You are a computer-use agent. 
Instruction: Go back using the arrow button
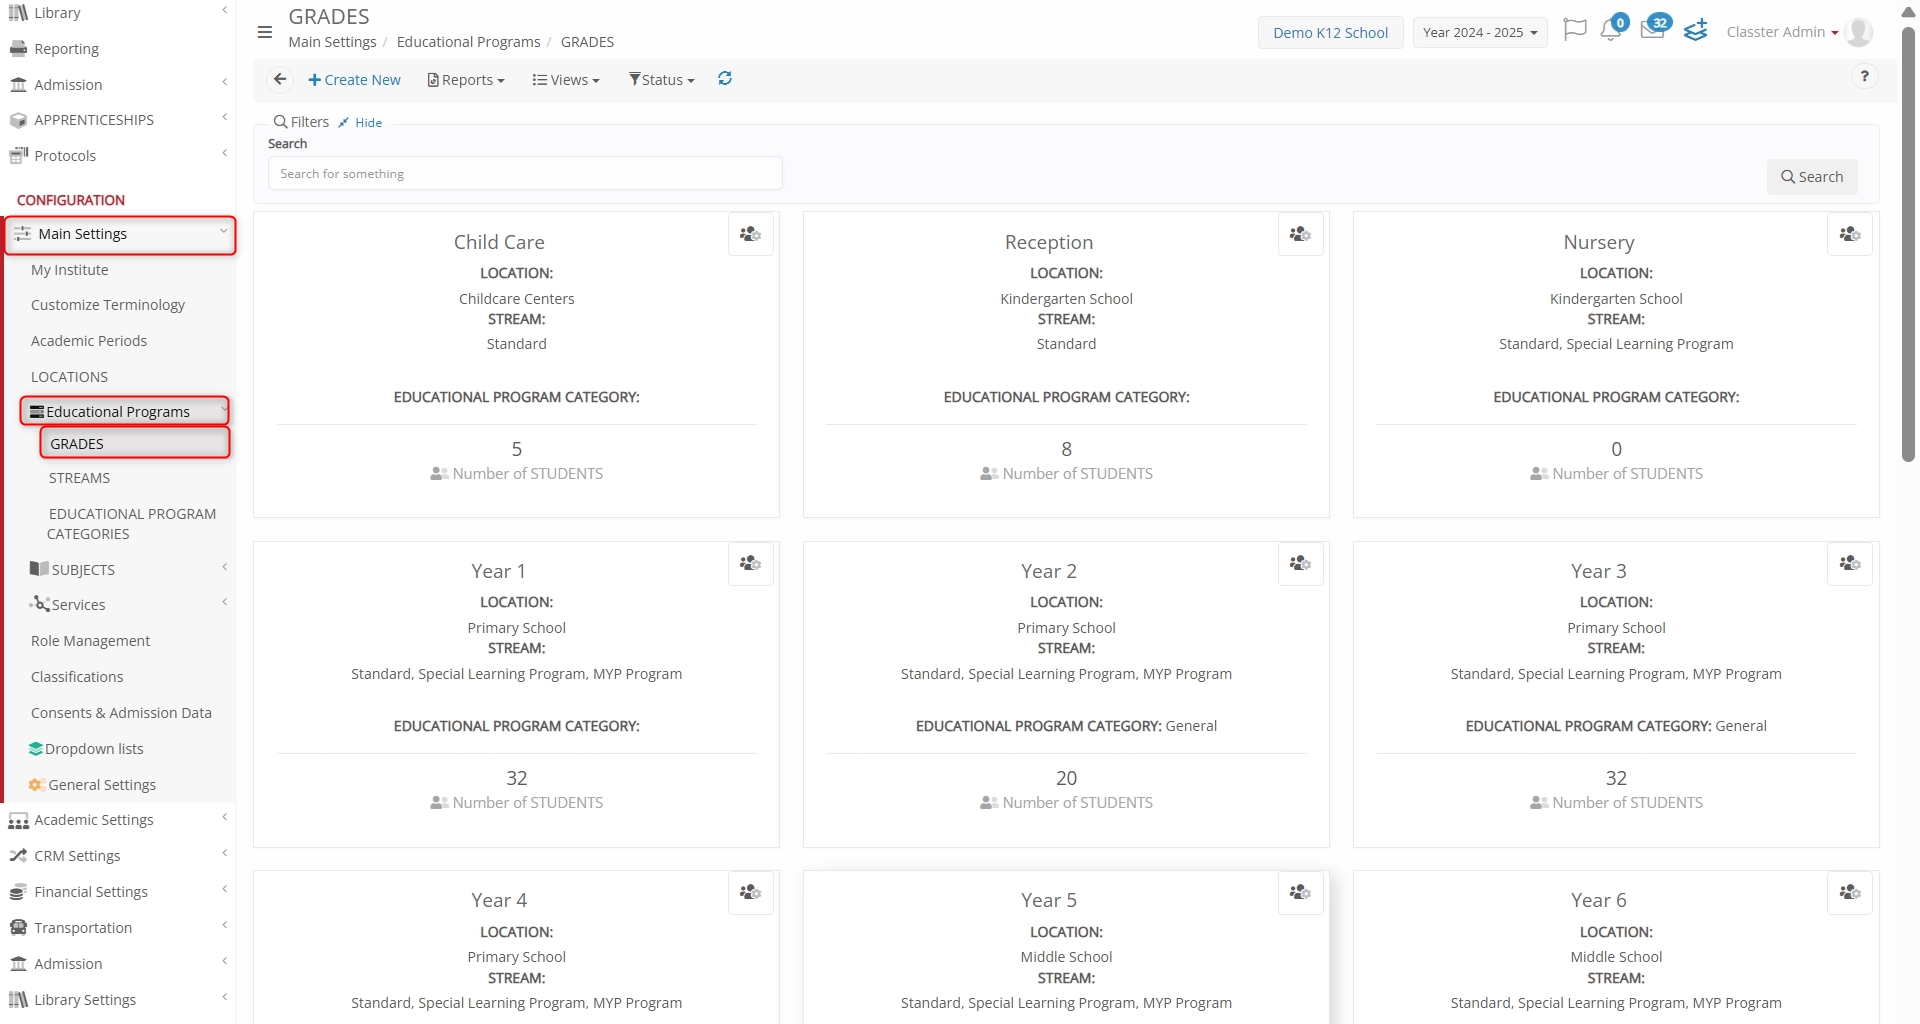[280, 79]
